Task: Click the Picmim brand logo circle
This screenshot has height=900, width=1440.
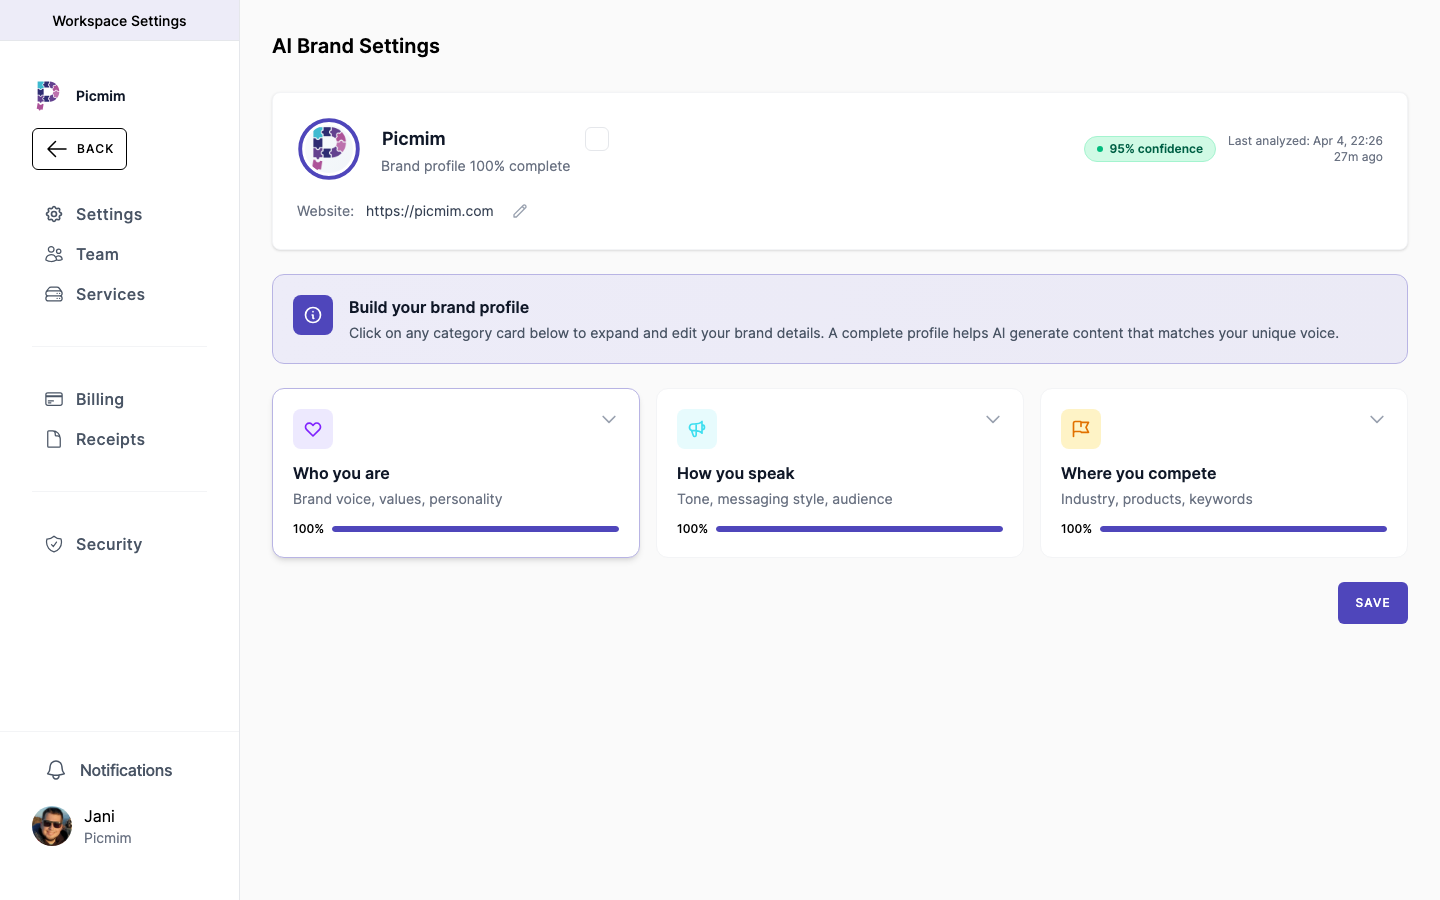Action: coord(329,149)
